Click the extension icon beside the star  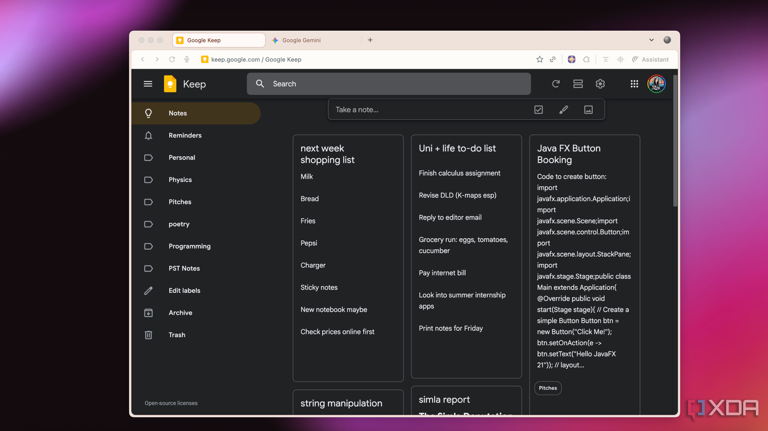[x=553, y=59]
